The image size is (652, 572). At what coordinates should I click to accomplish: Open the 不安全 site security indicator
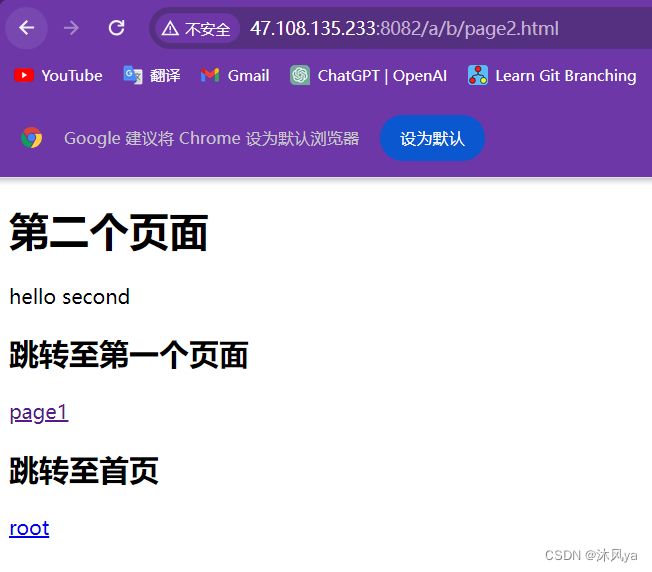197,29
